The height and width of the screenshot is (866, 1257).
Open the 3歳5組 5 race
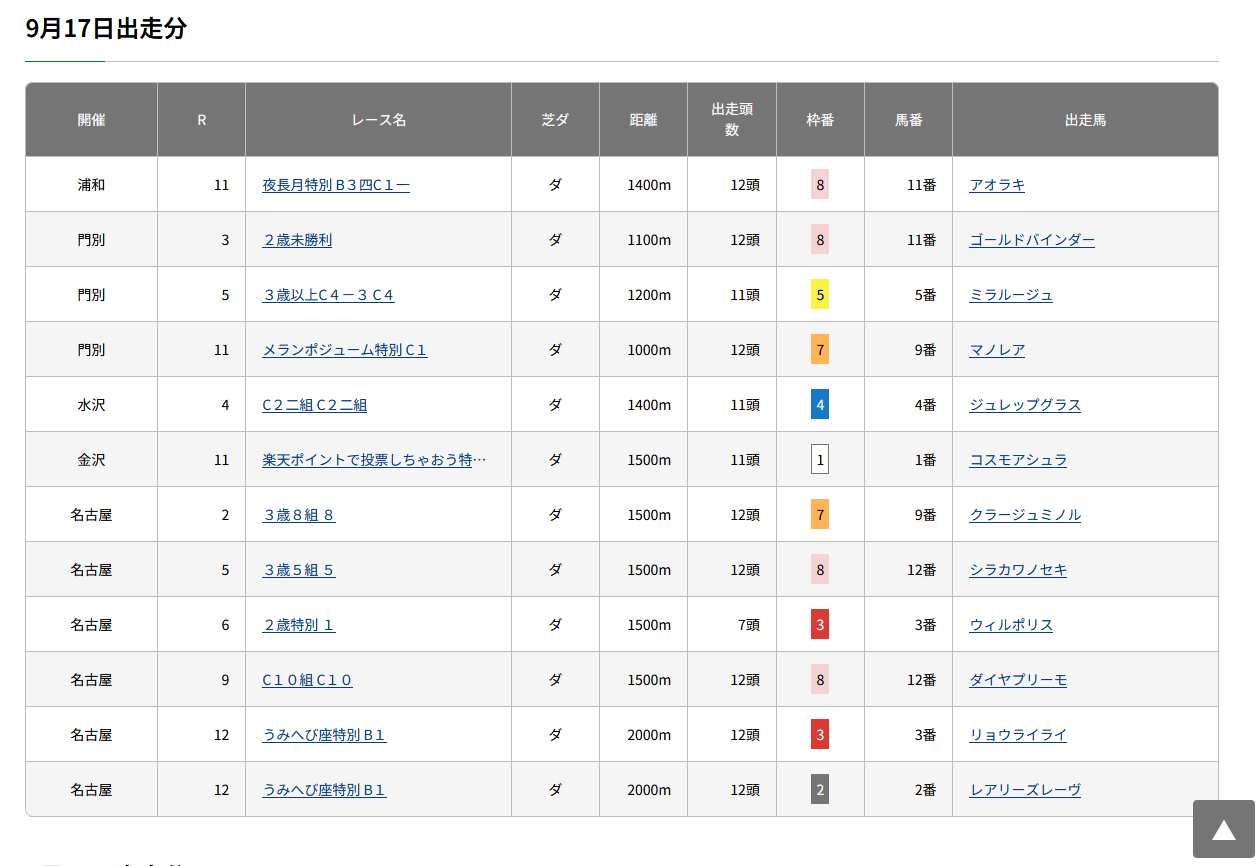coord(299,570)
